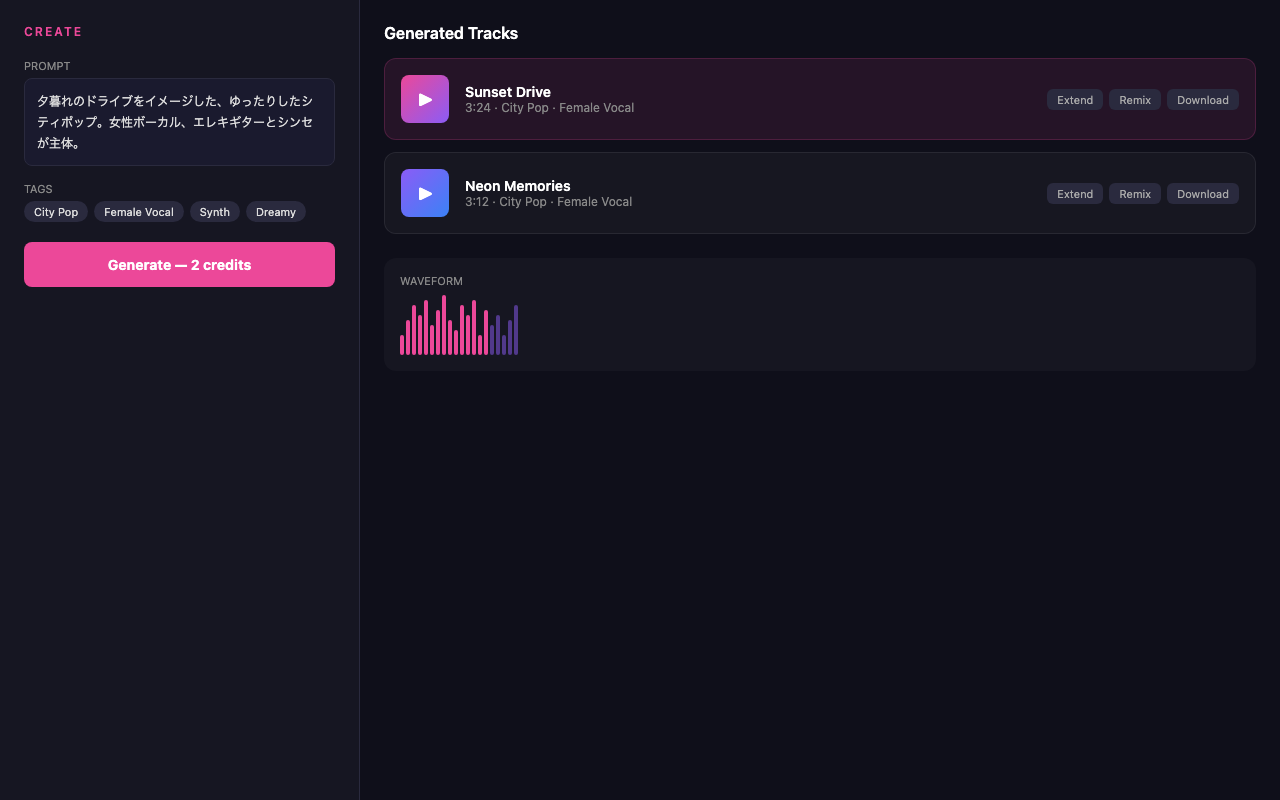The width and height of the screenshot is (1280, 800).
Task: Click inside the prompt text field
Action: (179, 121)
